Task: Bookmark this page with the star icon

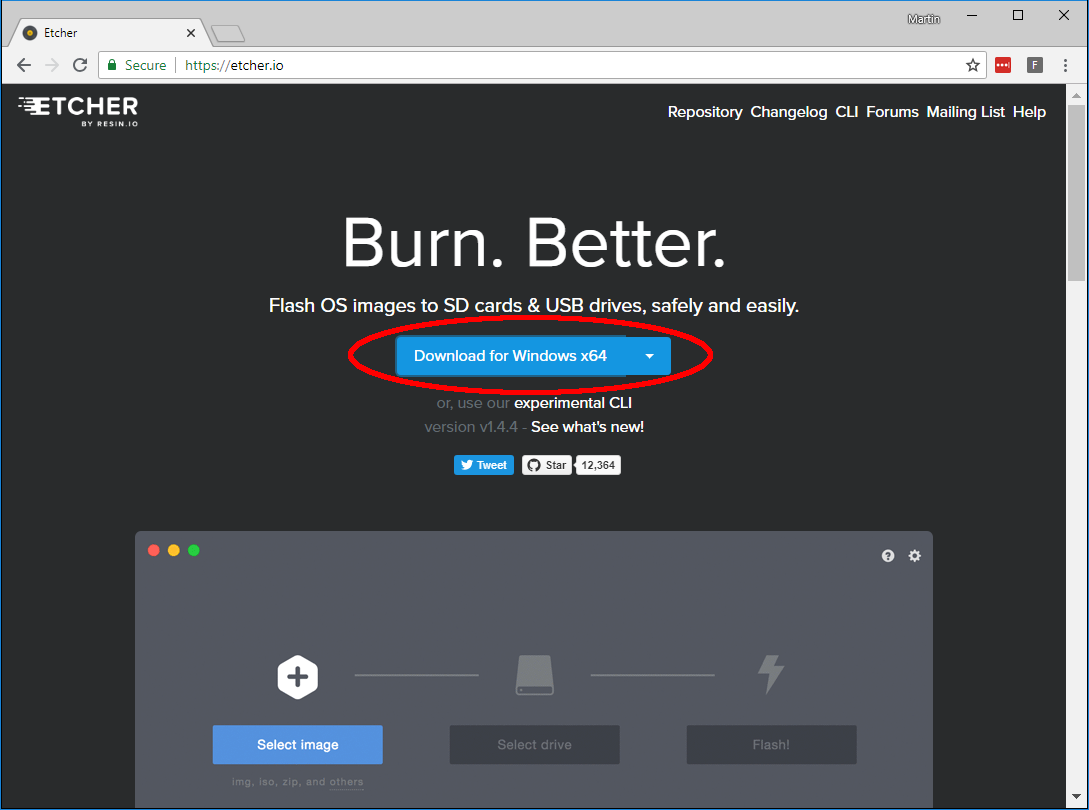Action: 972,65
